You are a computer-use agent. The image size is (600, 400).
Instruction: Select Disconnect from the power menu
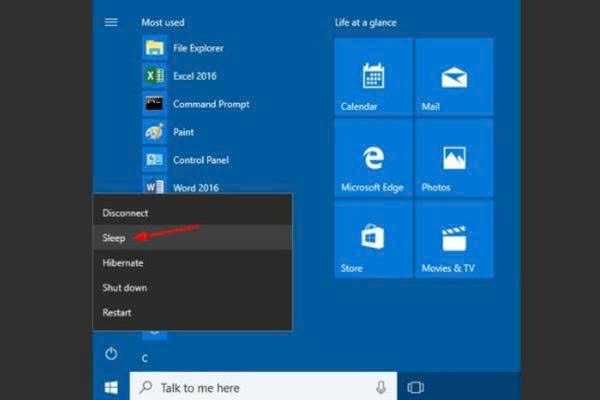coord(193,213)
